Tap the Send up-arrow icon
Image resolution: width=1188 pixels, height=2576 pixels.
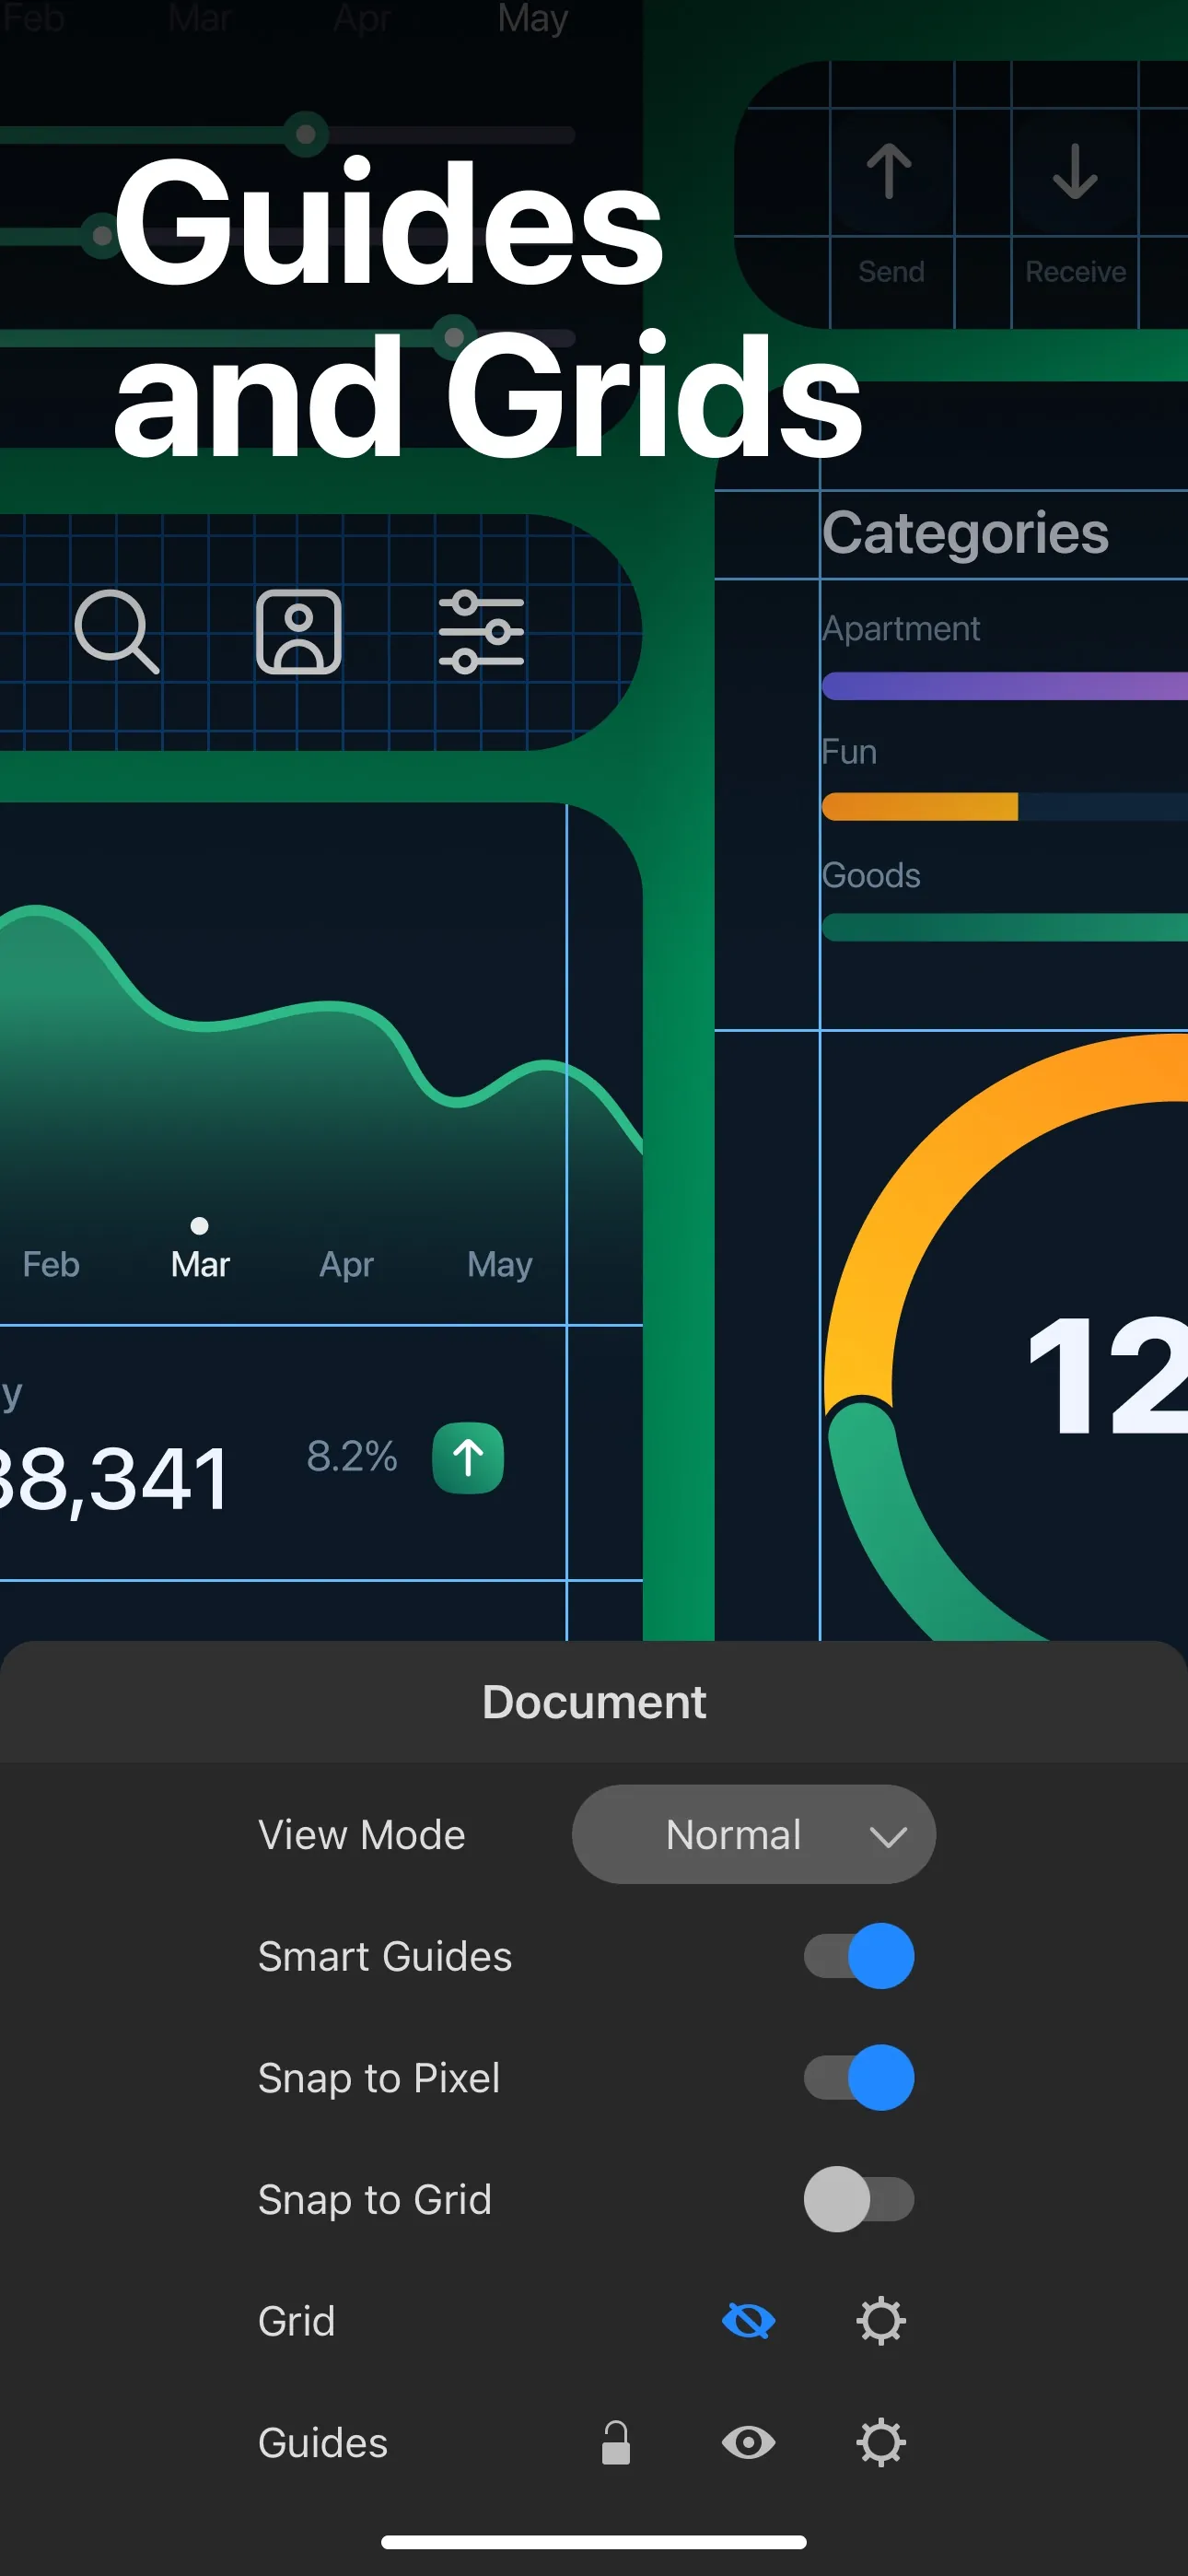(x=889, y=171)
